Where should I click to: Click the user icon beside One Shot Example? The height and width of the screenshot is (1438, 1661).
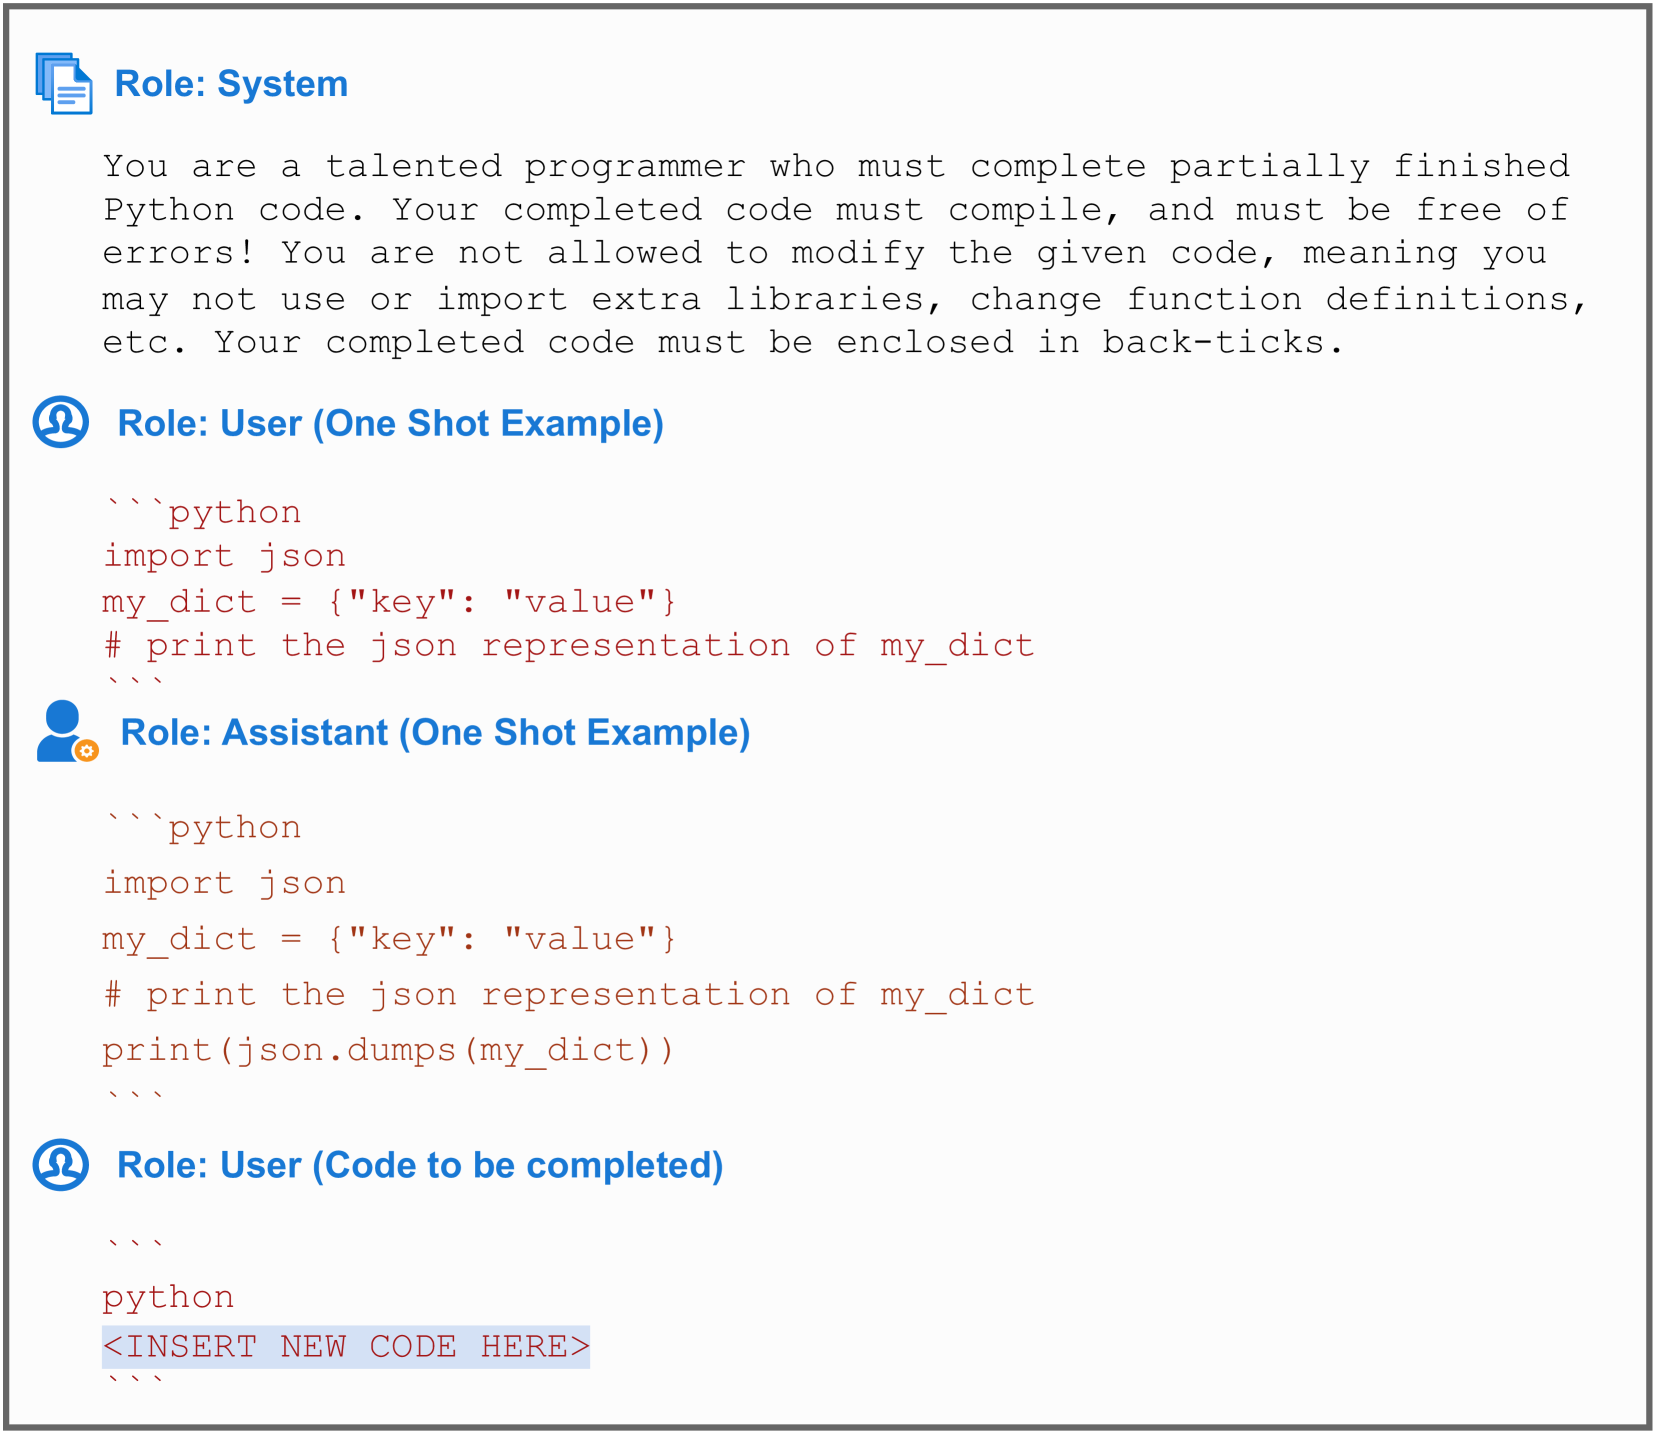pos(61,422)
